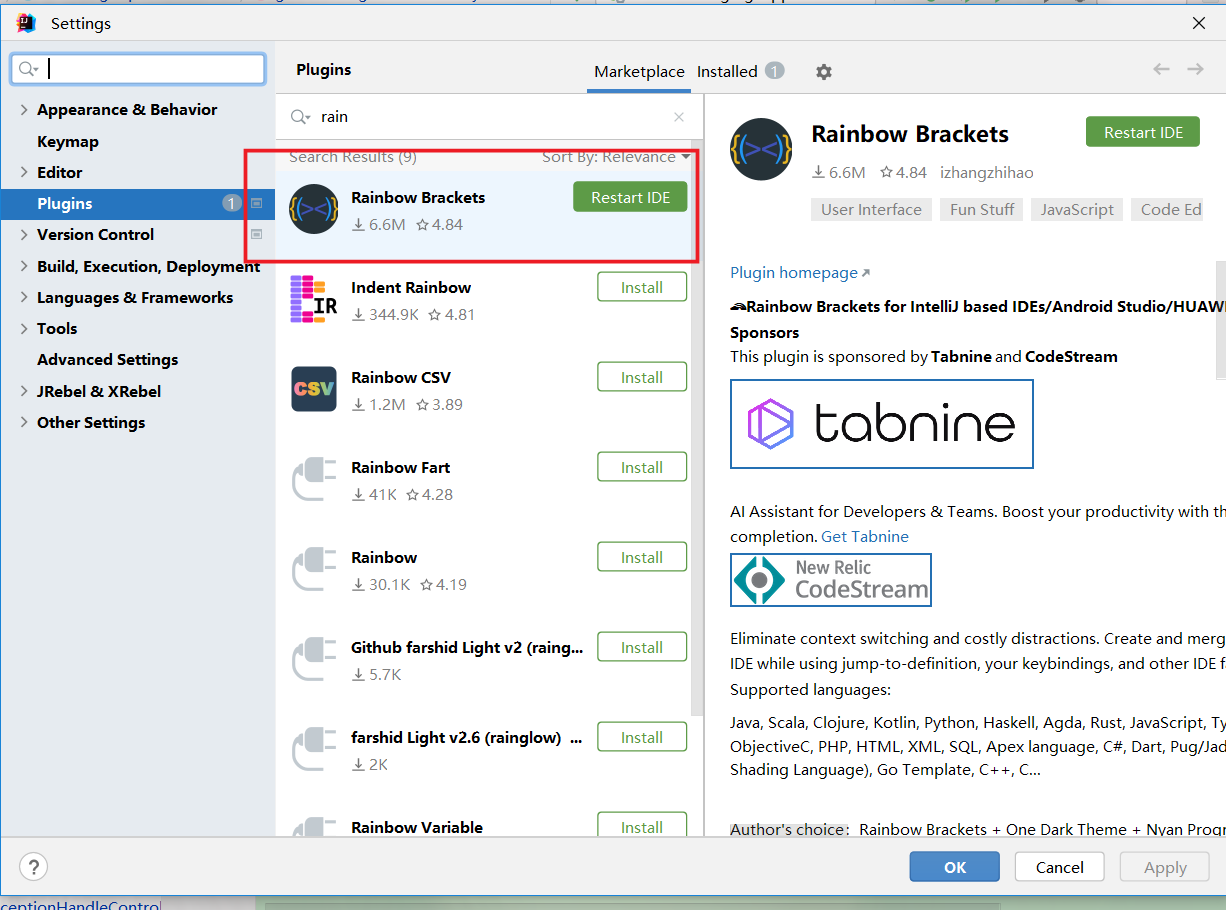Expand Appearance & Behavior settings

point(24,110)
